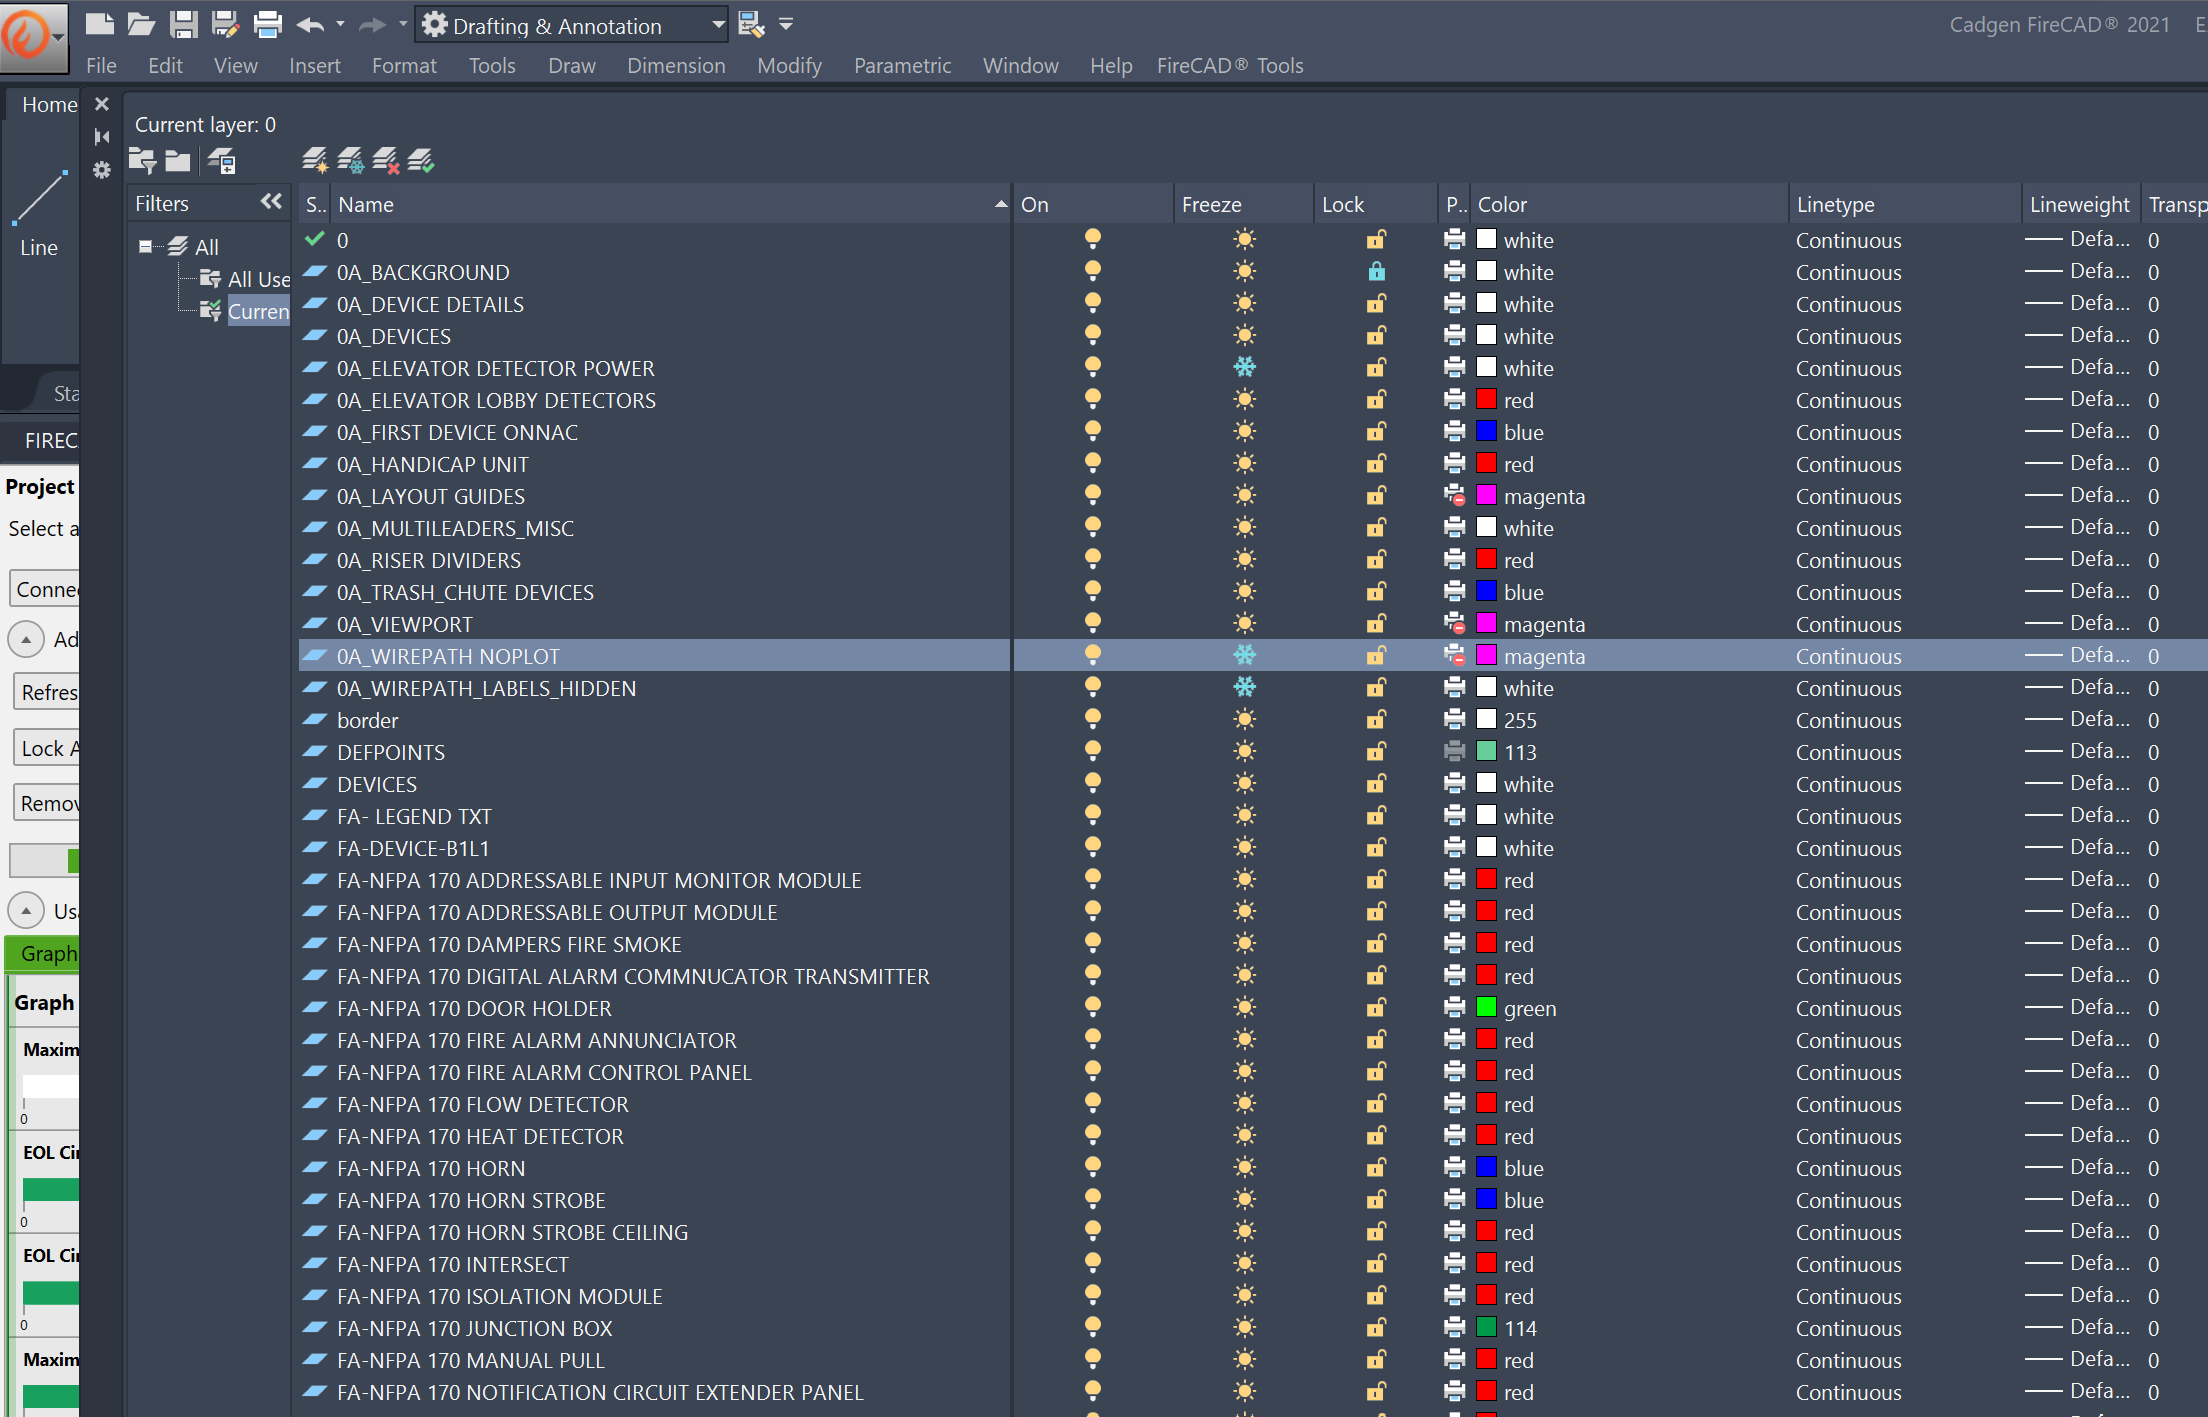Click the Save icon in toolbar
Screen dimensions: 2208x1417
pyautogui.click(x=183, y=24)
